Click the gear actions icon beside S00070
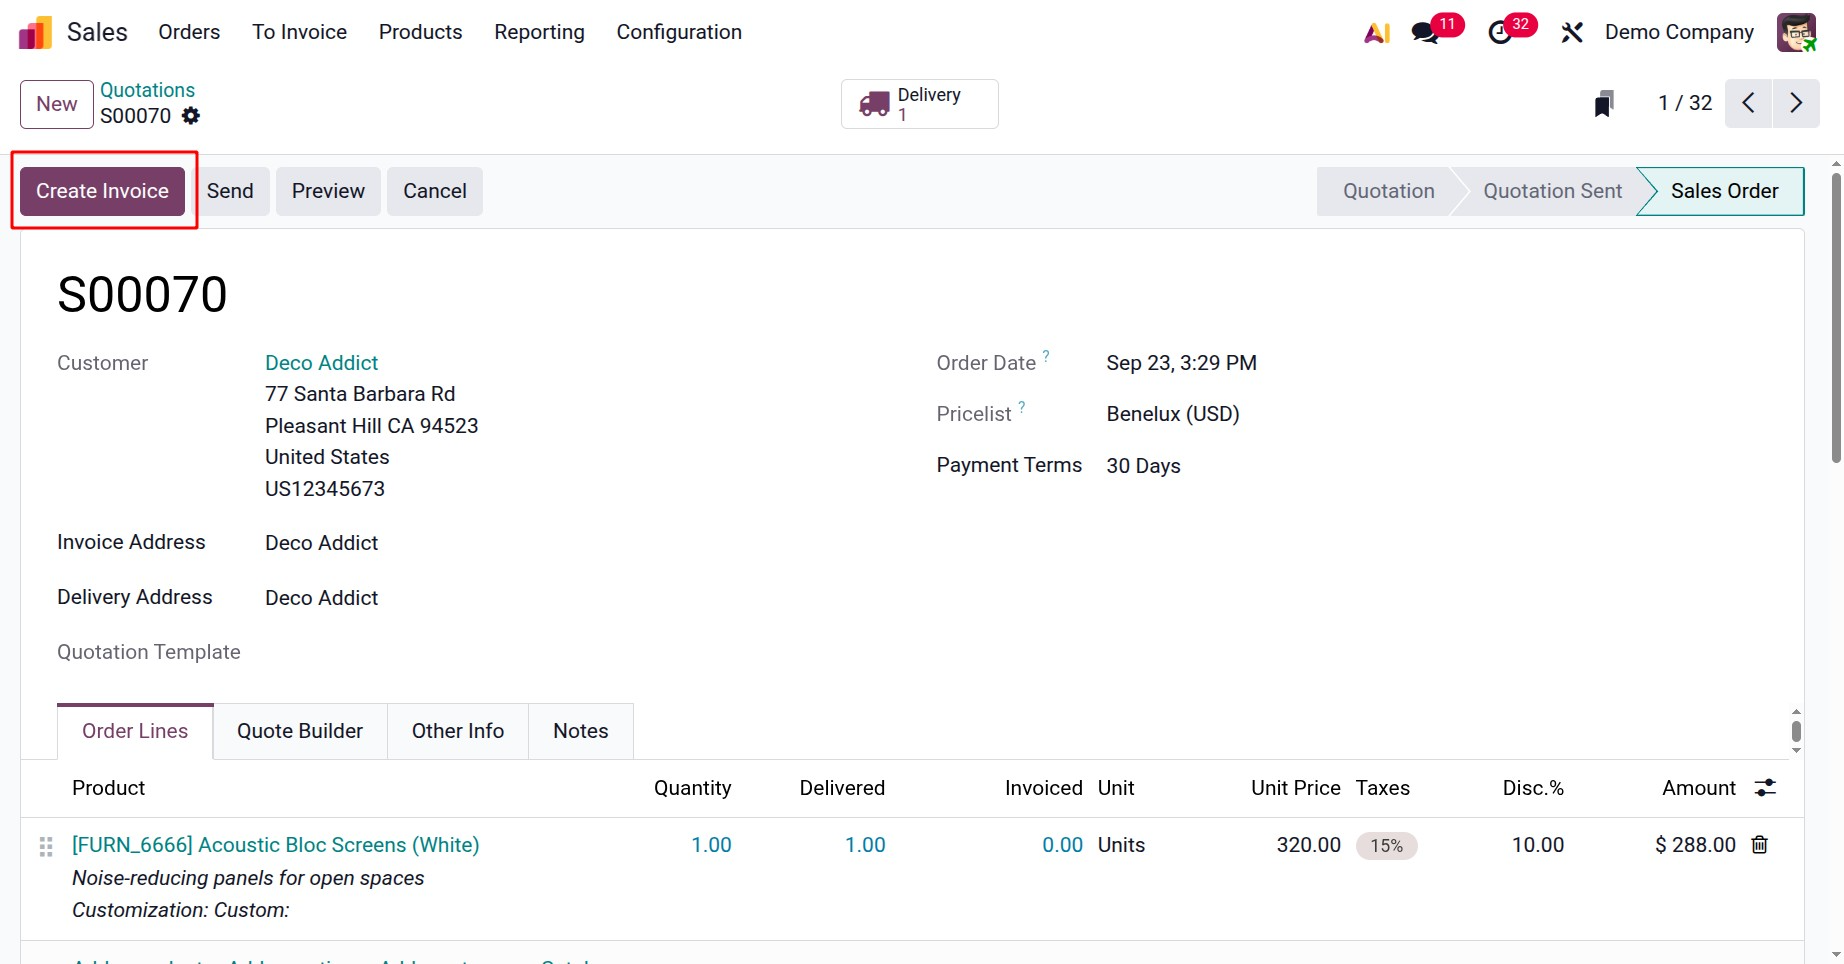 (x=191, y=116)
